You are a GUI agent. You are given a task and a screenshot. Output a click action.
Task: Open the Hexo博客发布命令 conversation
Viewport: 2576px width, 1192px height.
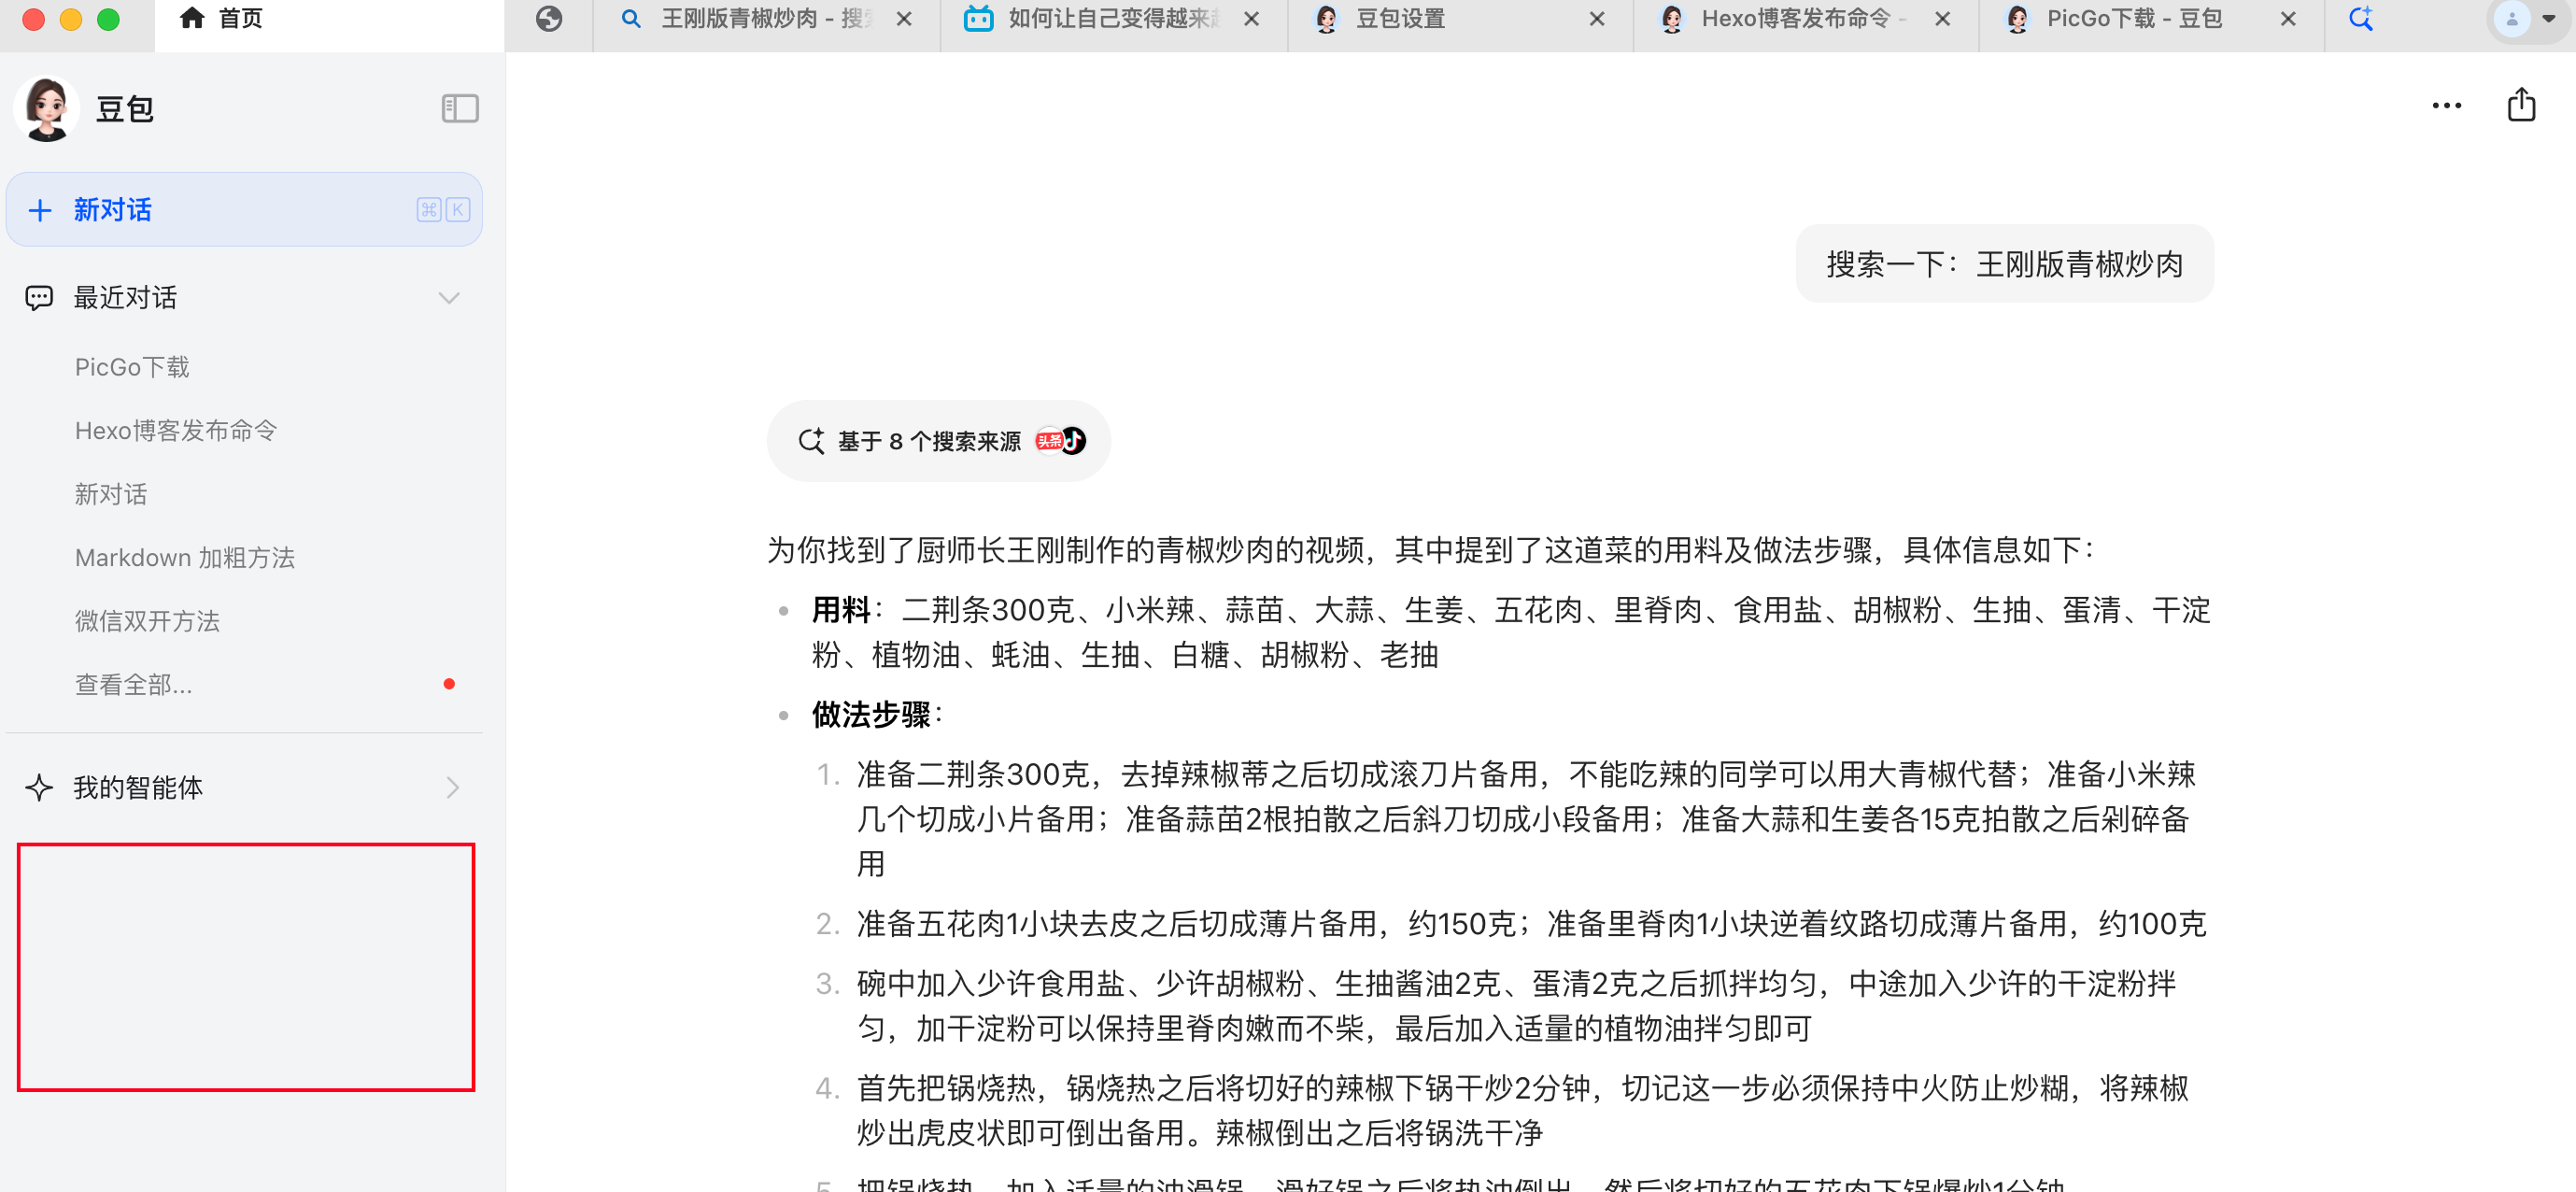(176, 431)
